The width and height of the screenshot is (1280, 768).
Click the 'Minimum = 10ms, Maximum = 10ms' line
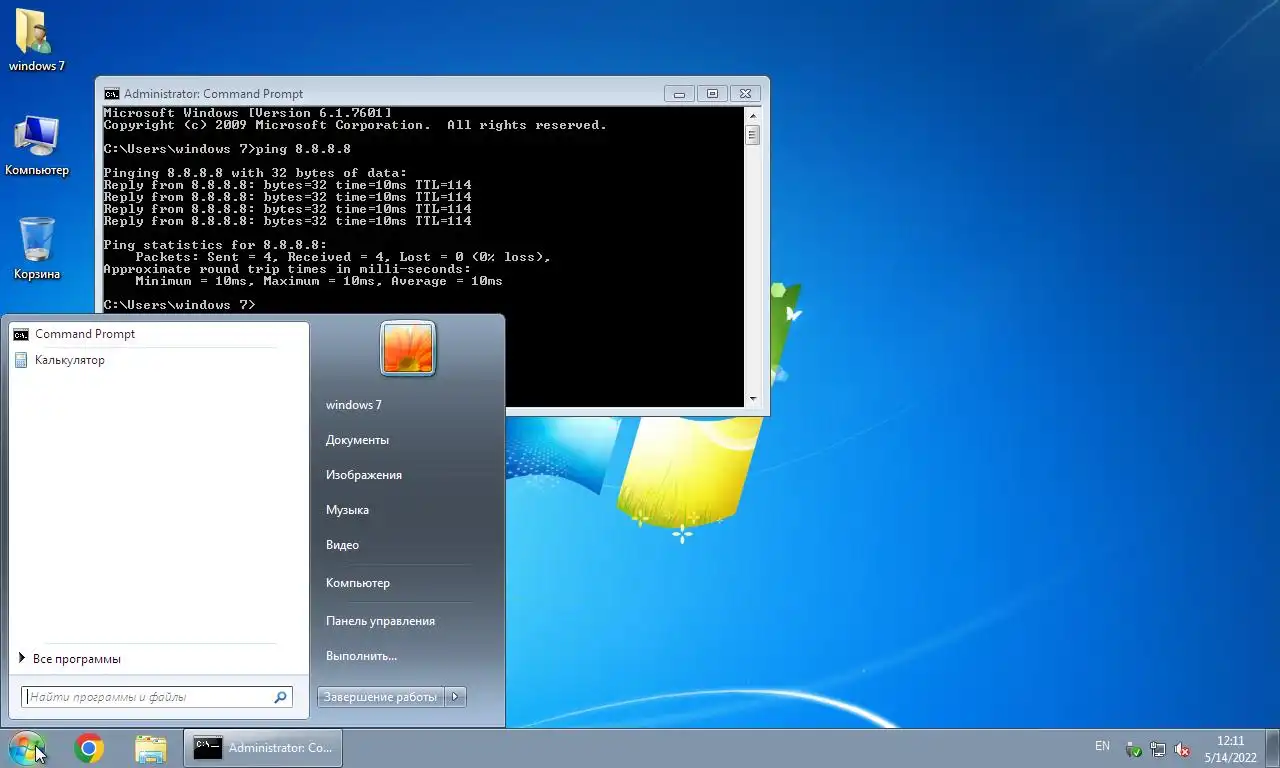(319, 281)
